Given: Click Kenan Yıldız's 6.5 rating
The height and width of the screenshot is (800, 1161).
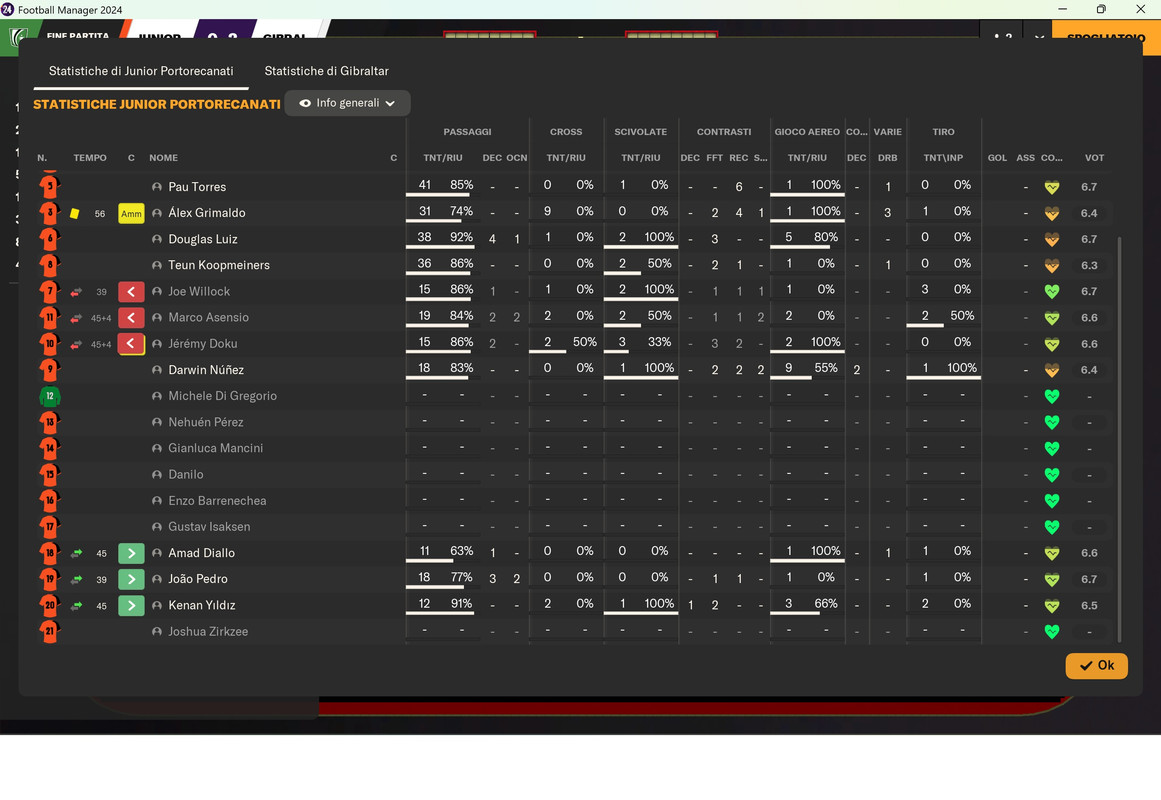Looking at the screenshot, I should [x=1088, y=605].
